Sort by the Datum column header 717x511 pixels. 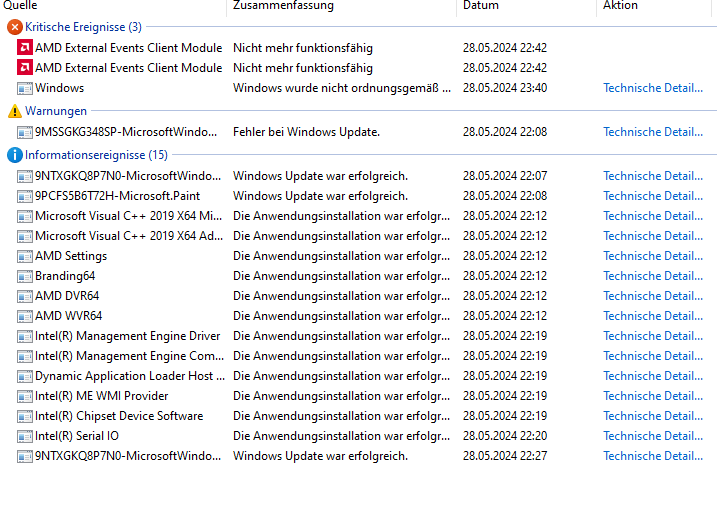(x=481, y=5)
